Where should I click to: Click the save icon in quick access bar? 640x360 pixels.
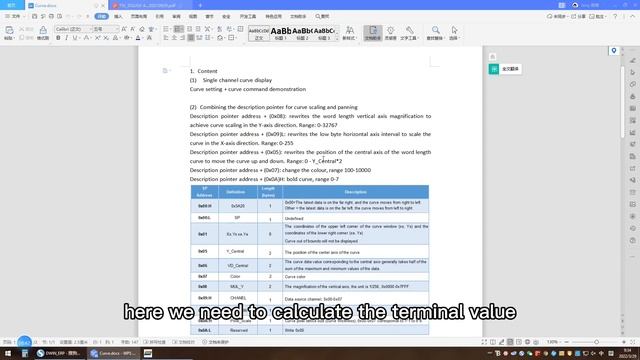pos(34,16)
